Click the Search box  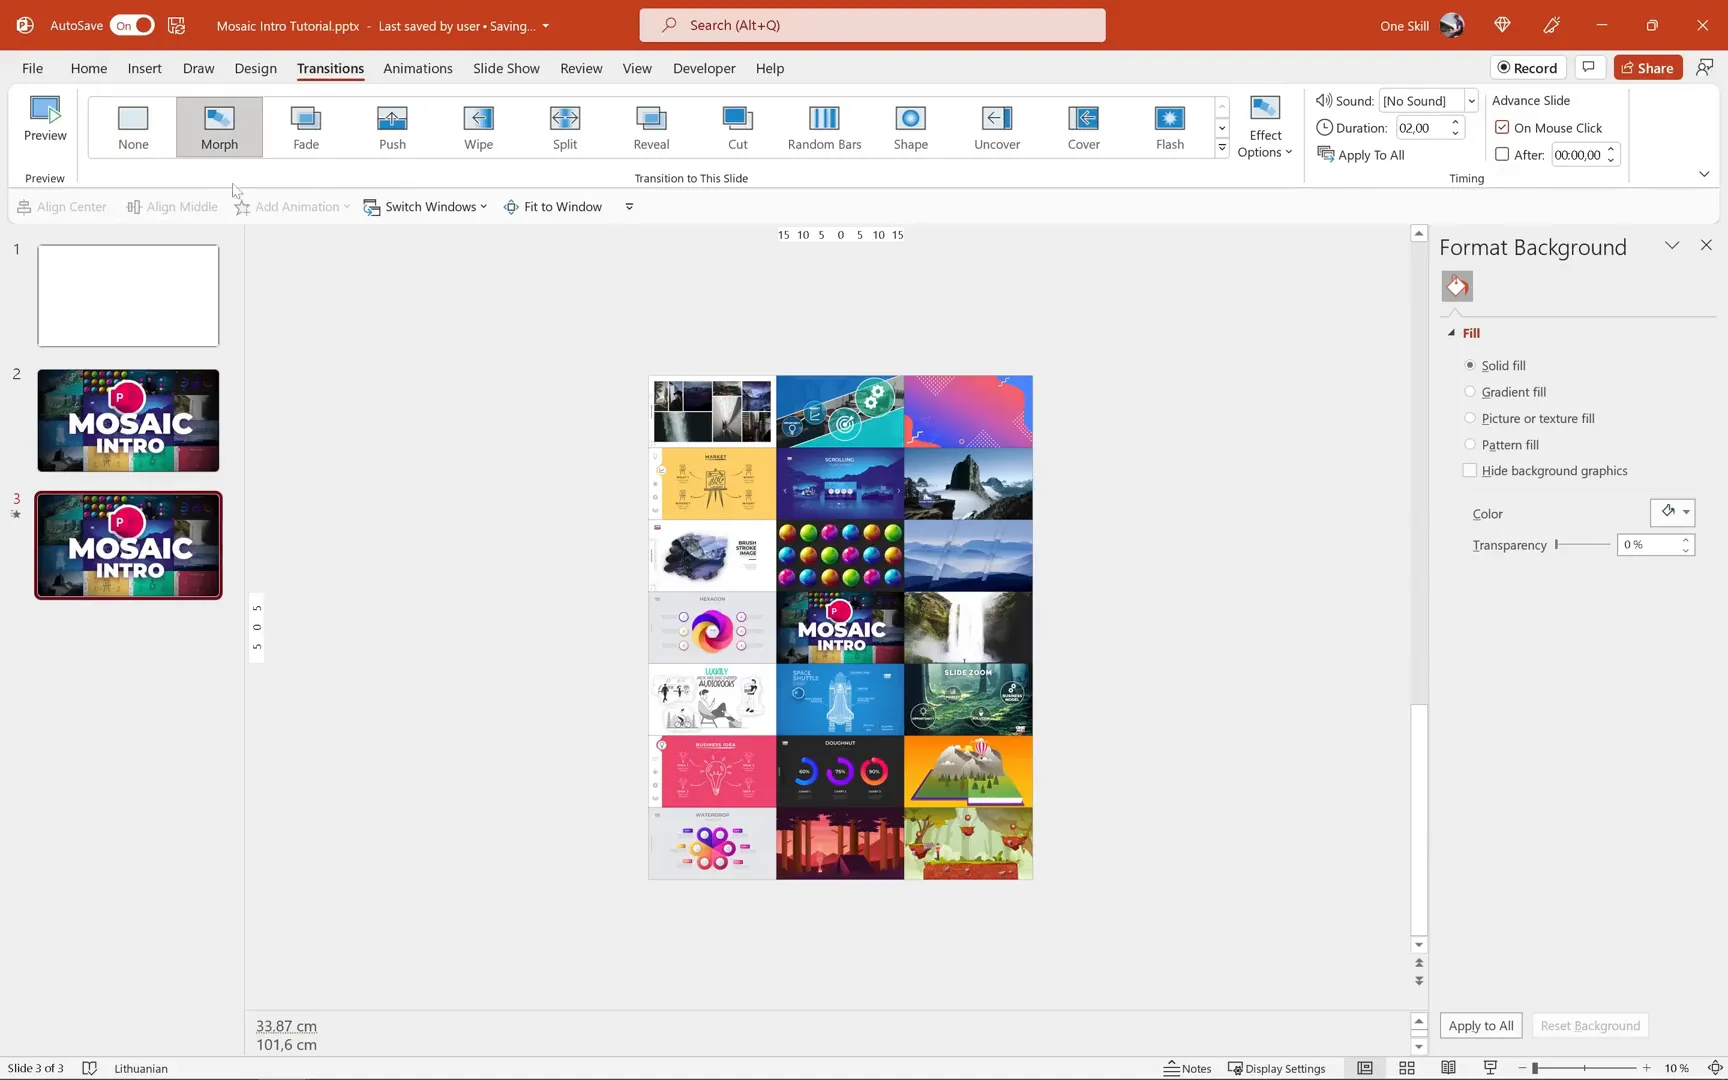pos(872,25)
